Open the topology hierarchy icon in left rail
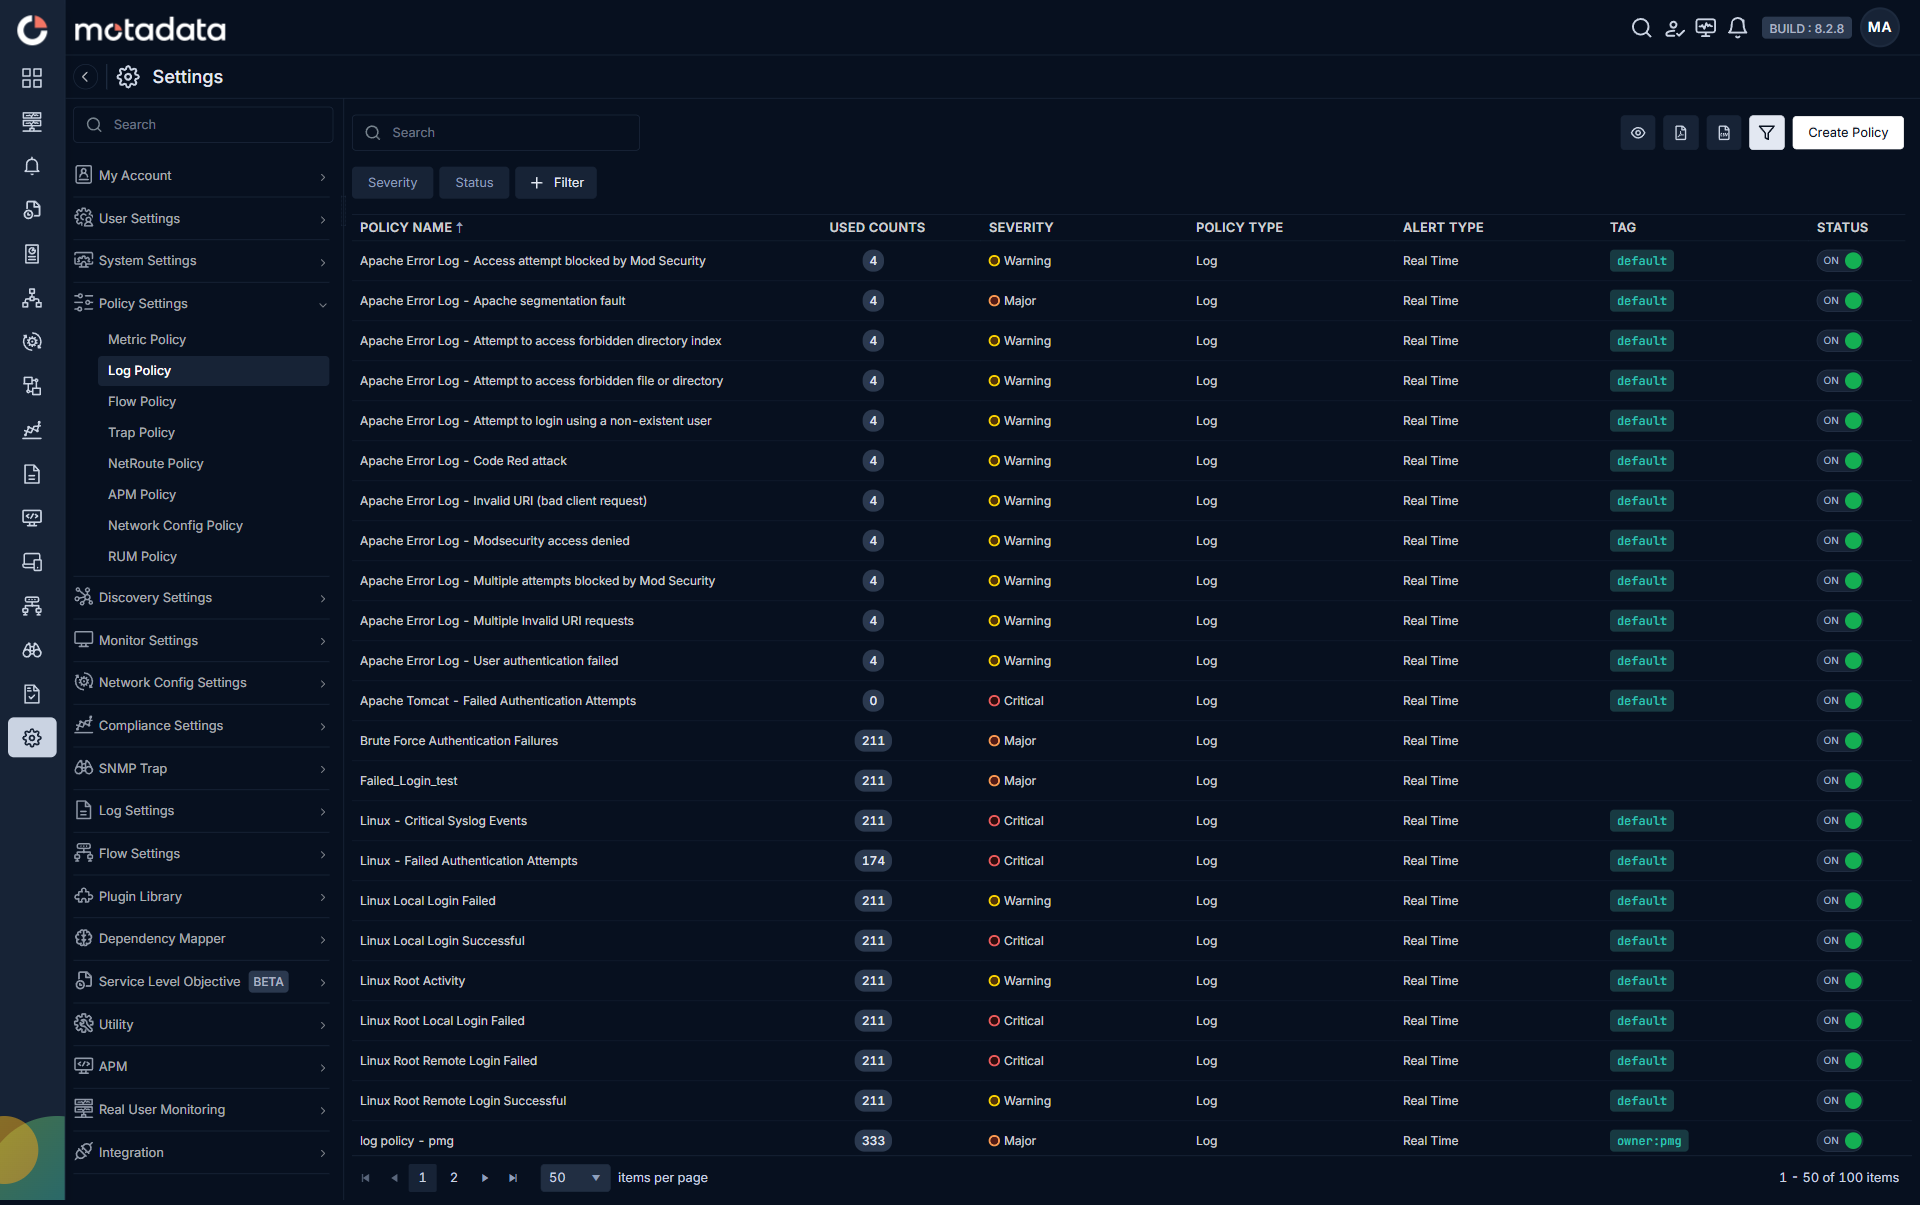Image resolution: width=1920 pixels, height=1205 pixels. coord(32,298)
